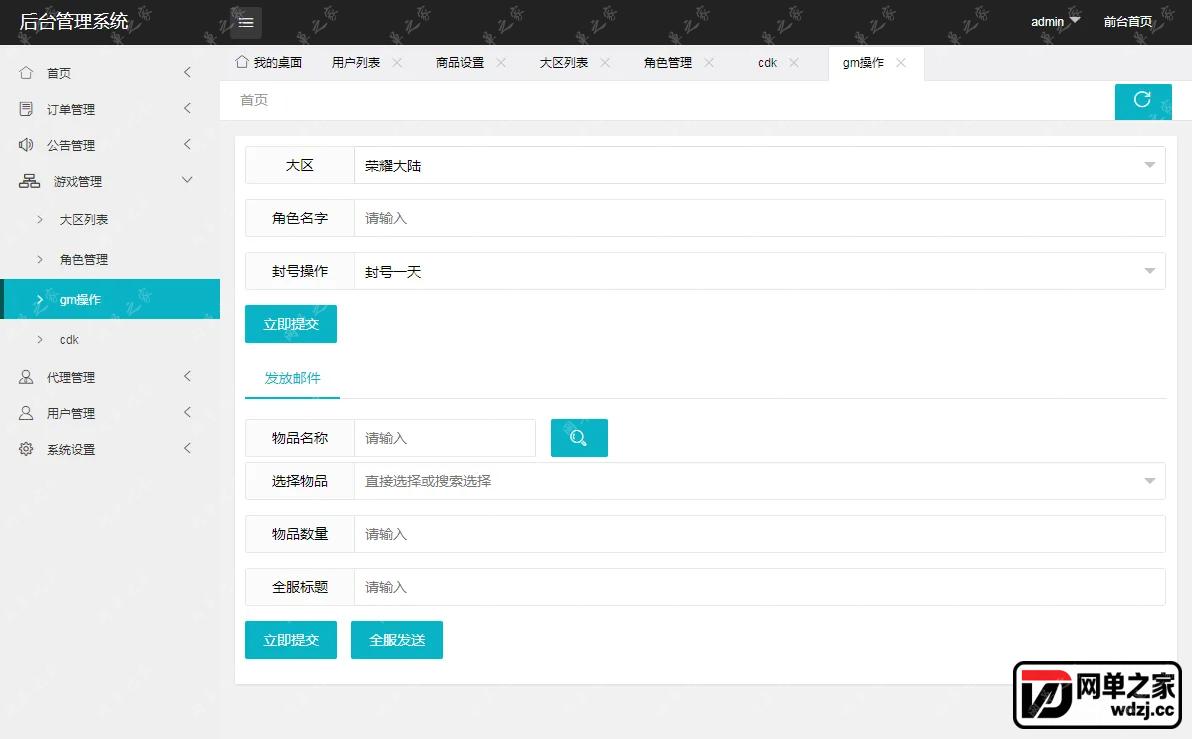Click the 代理管理 person icon
This screenshot has width=1192, height=739.
point(26,376)
